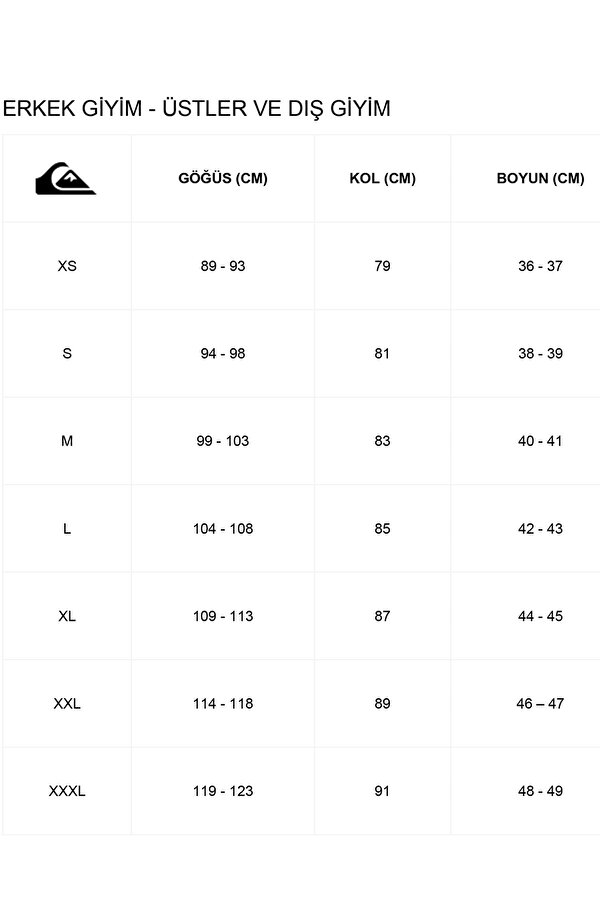Click the page title ERKEK GİYİM - ÜSTLER VE DIŞ GİYİM

click(x=197, y=109)
